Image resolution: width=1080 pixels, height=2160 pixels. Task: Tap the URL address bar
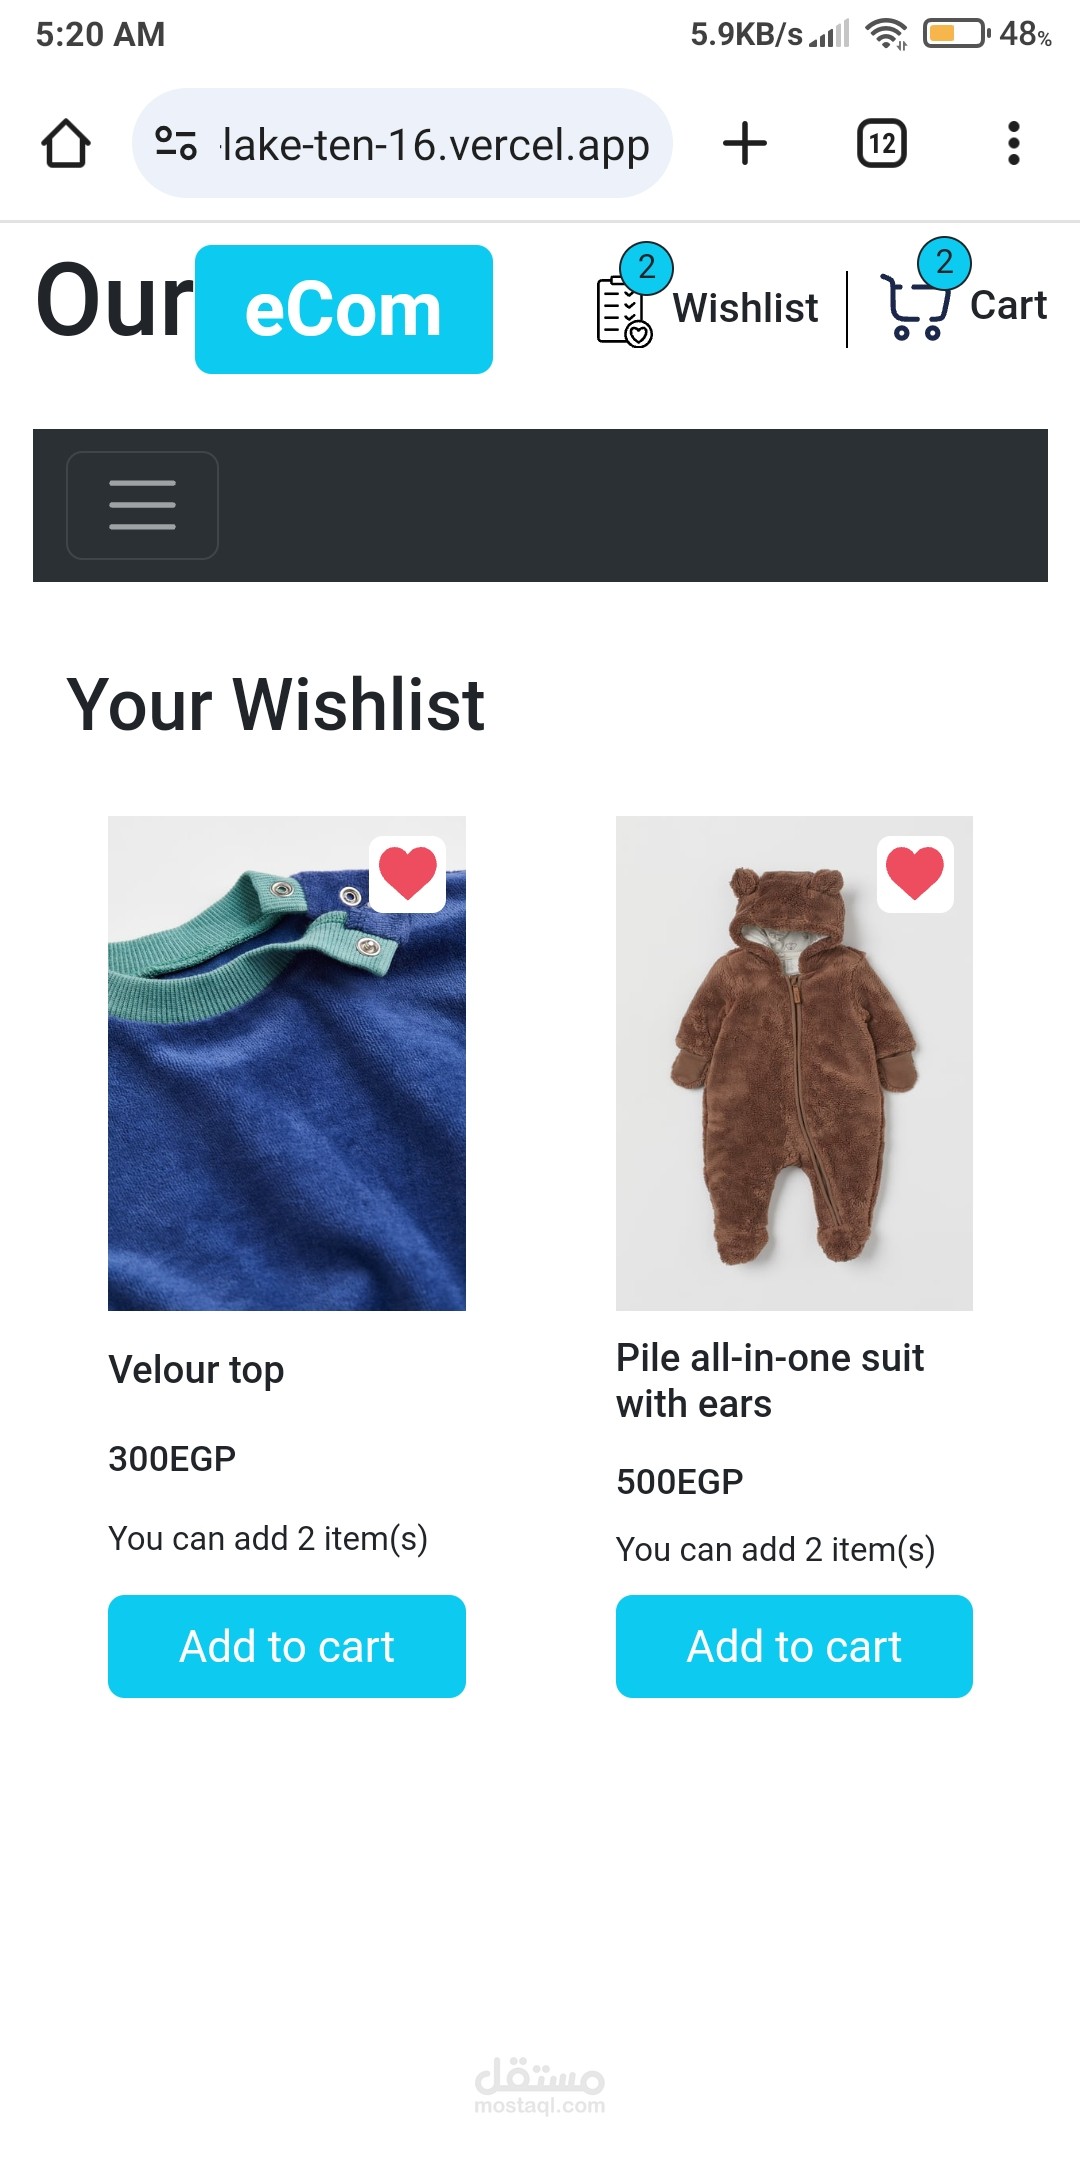coord(435,144)
